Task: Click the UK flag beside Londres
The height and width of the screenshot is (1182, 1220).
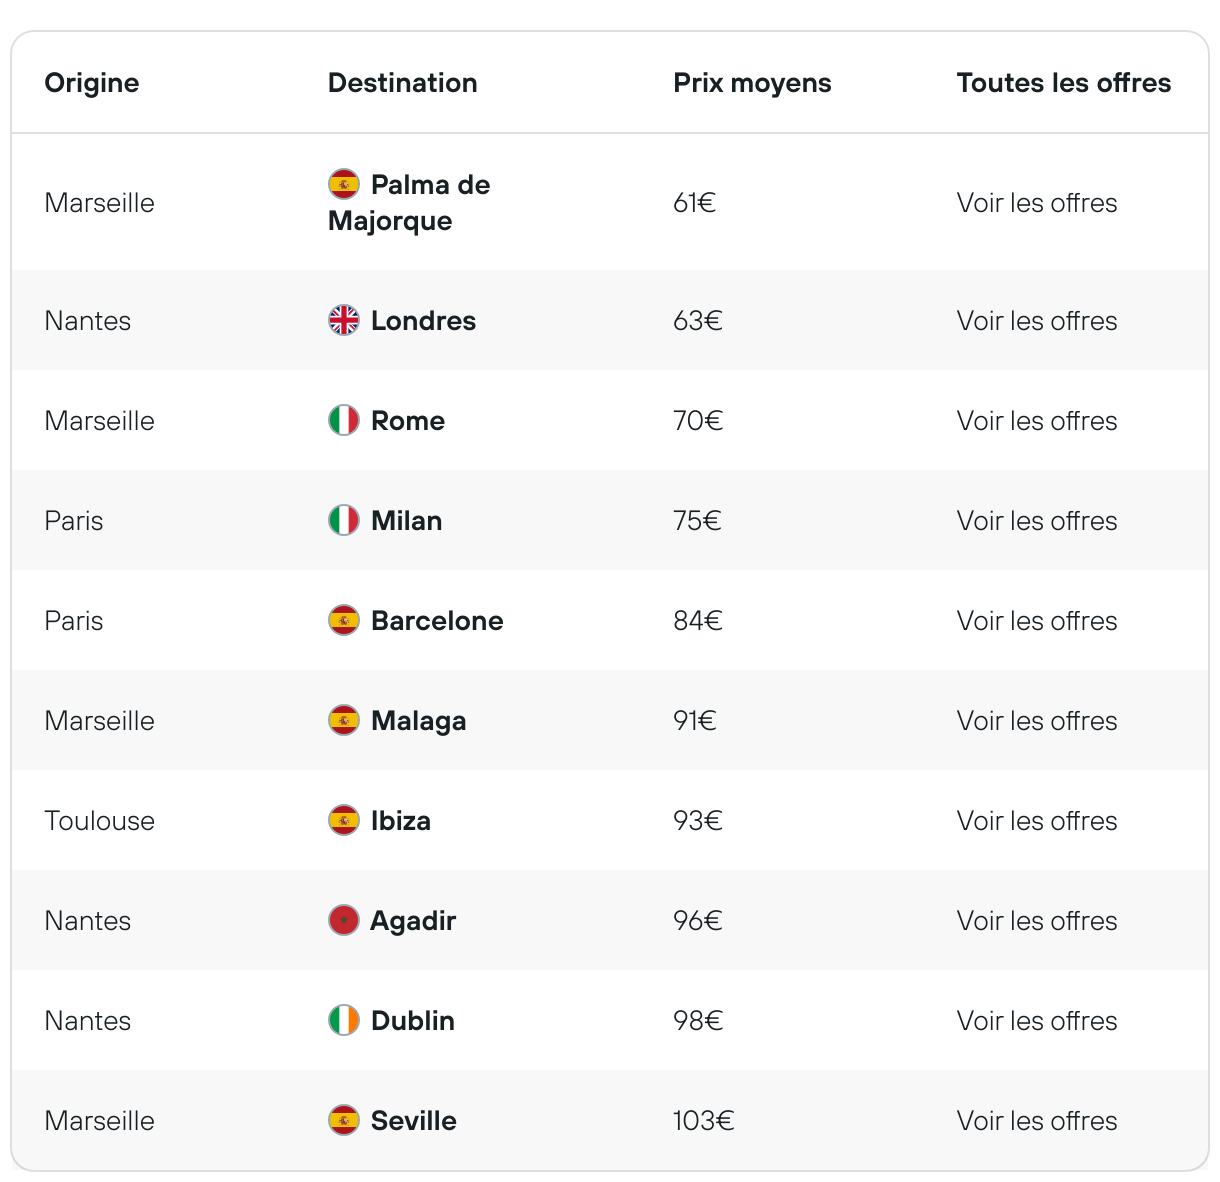Action: pyautogui.click(x=343, y=320)
